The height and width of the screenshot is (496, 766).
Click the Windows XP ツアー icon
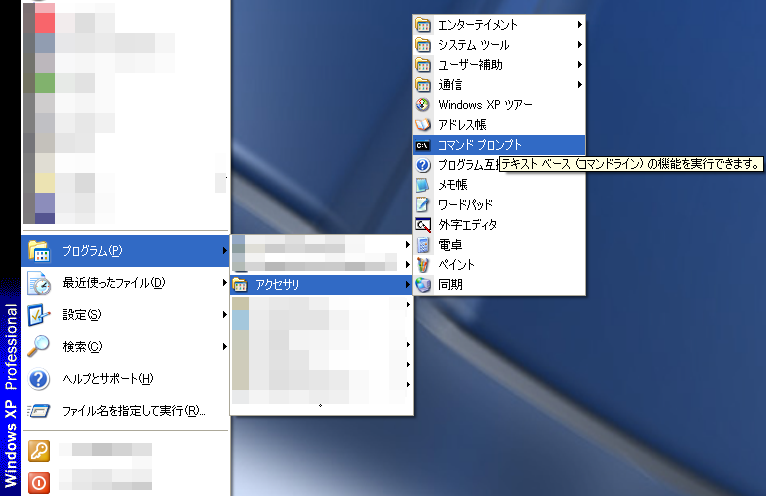tap(423, 105)
